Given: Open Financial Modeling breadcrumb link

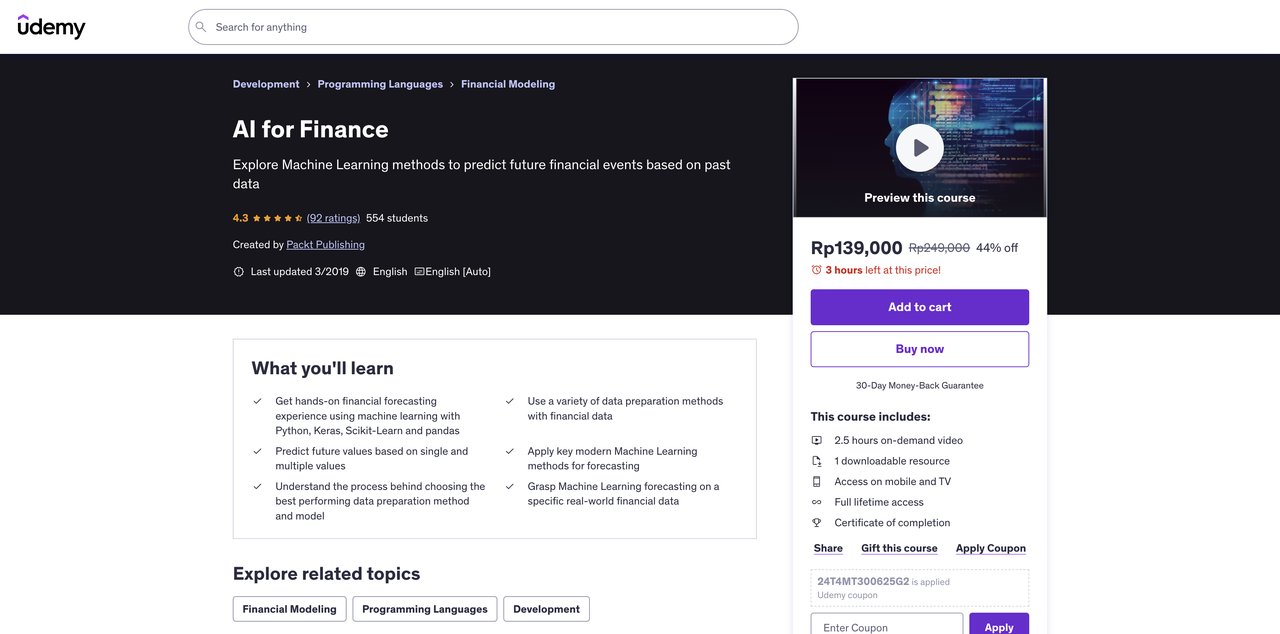Looking at the screenshot, I should tap(508, 84).
